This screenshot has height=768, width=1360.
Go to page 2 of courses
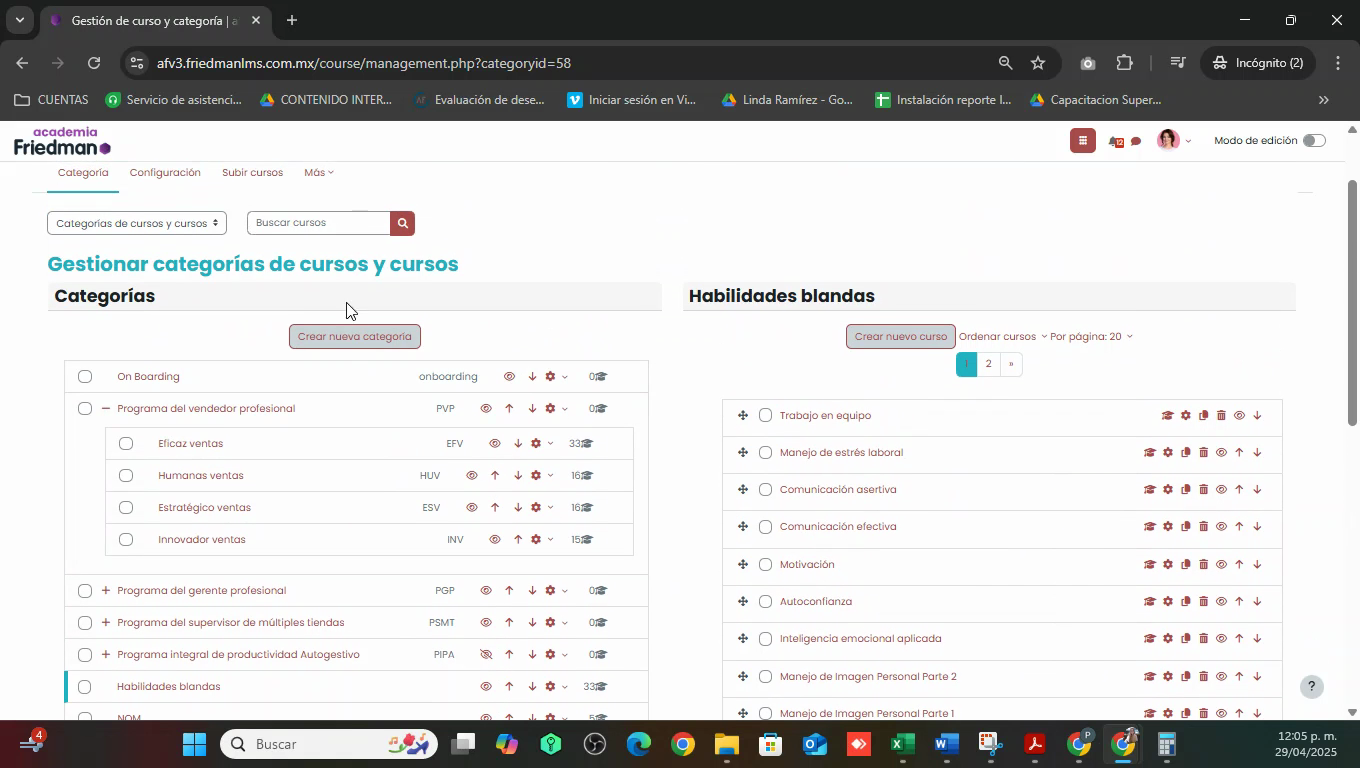988,364
